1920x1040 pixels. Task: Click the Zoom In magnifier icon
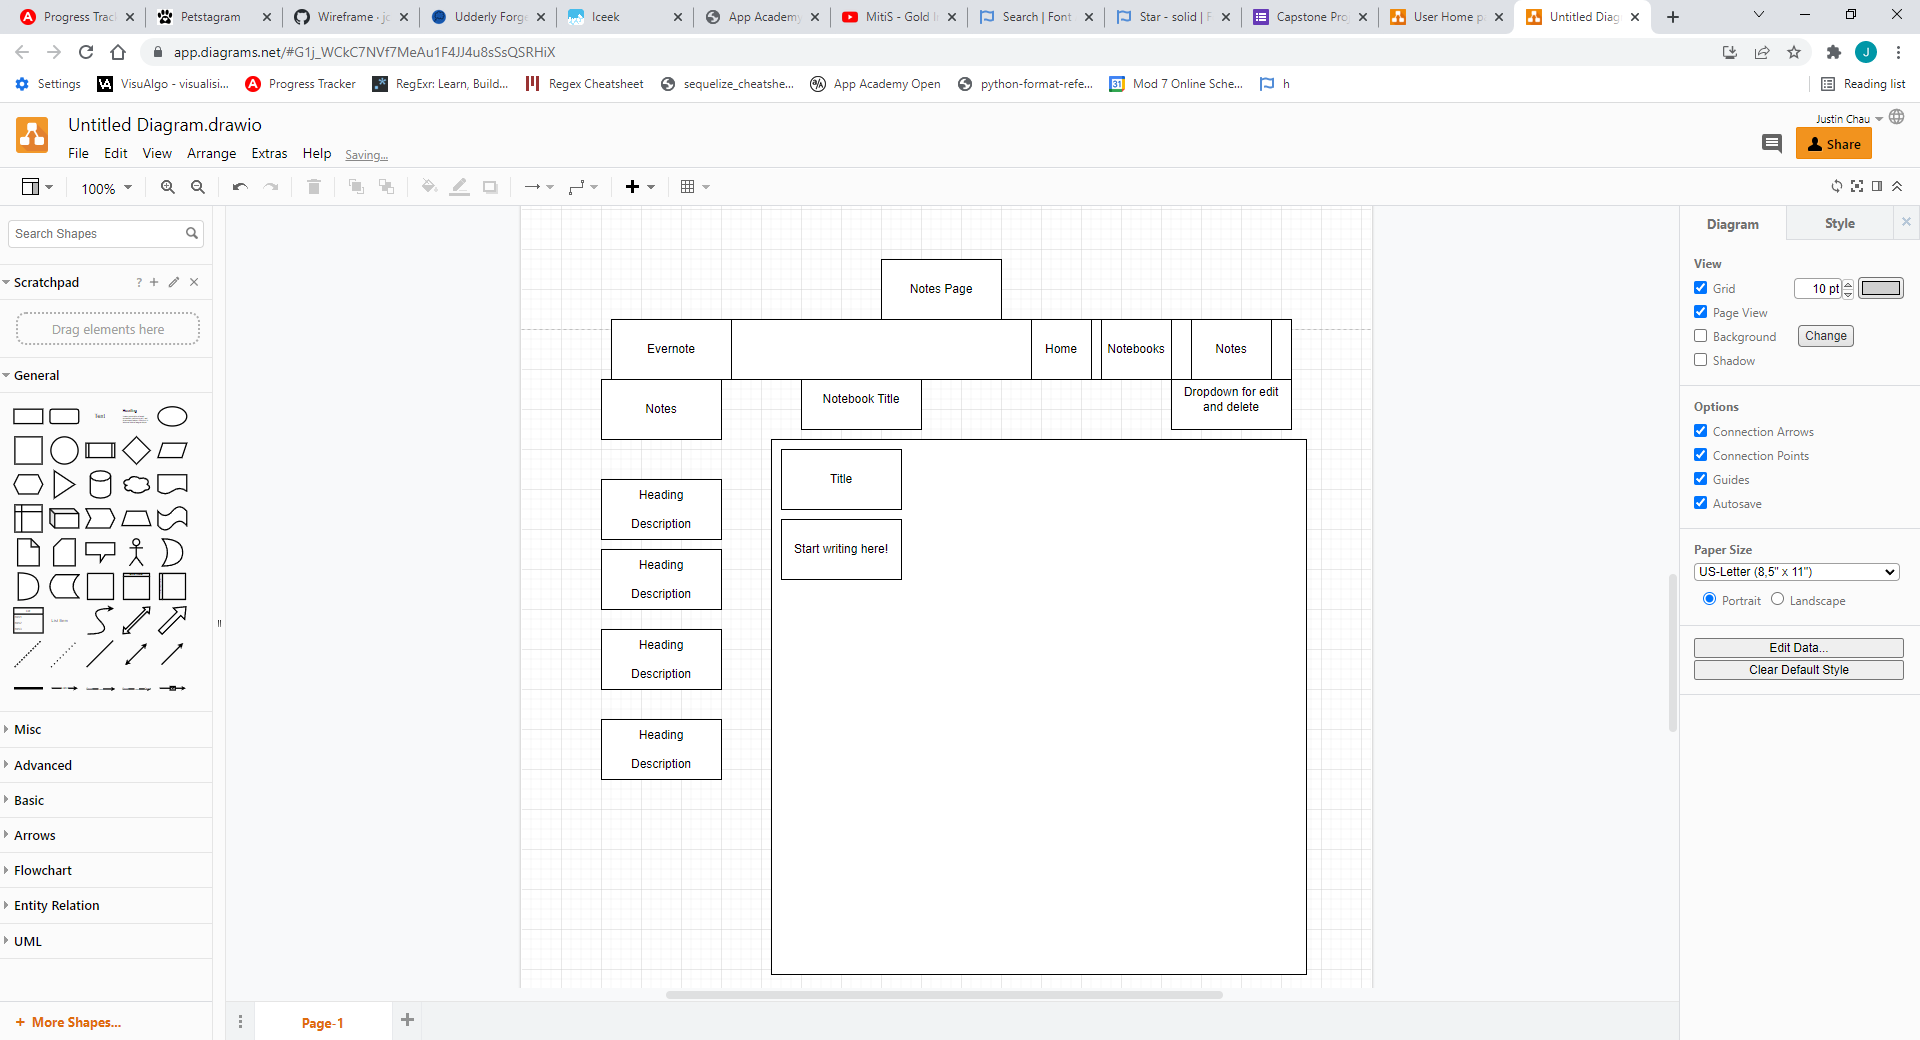point(167,186)
